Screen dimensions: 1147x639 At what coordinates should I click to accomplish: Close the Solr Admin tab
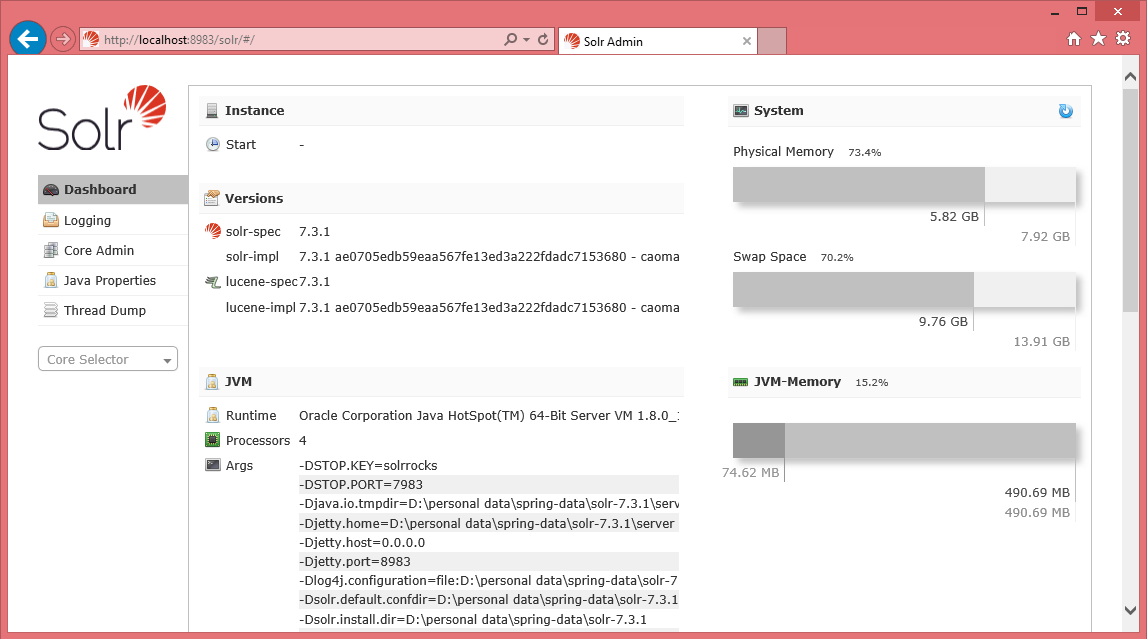tap(747, 41)
